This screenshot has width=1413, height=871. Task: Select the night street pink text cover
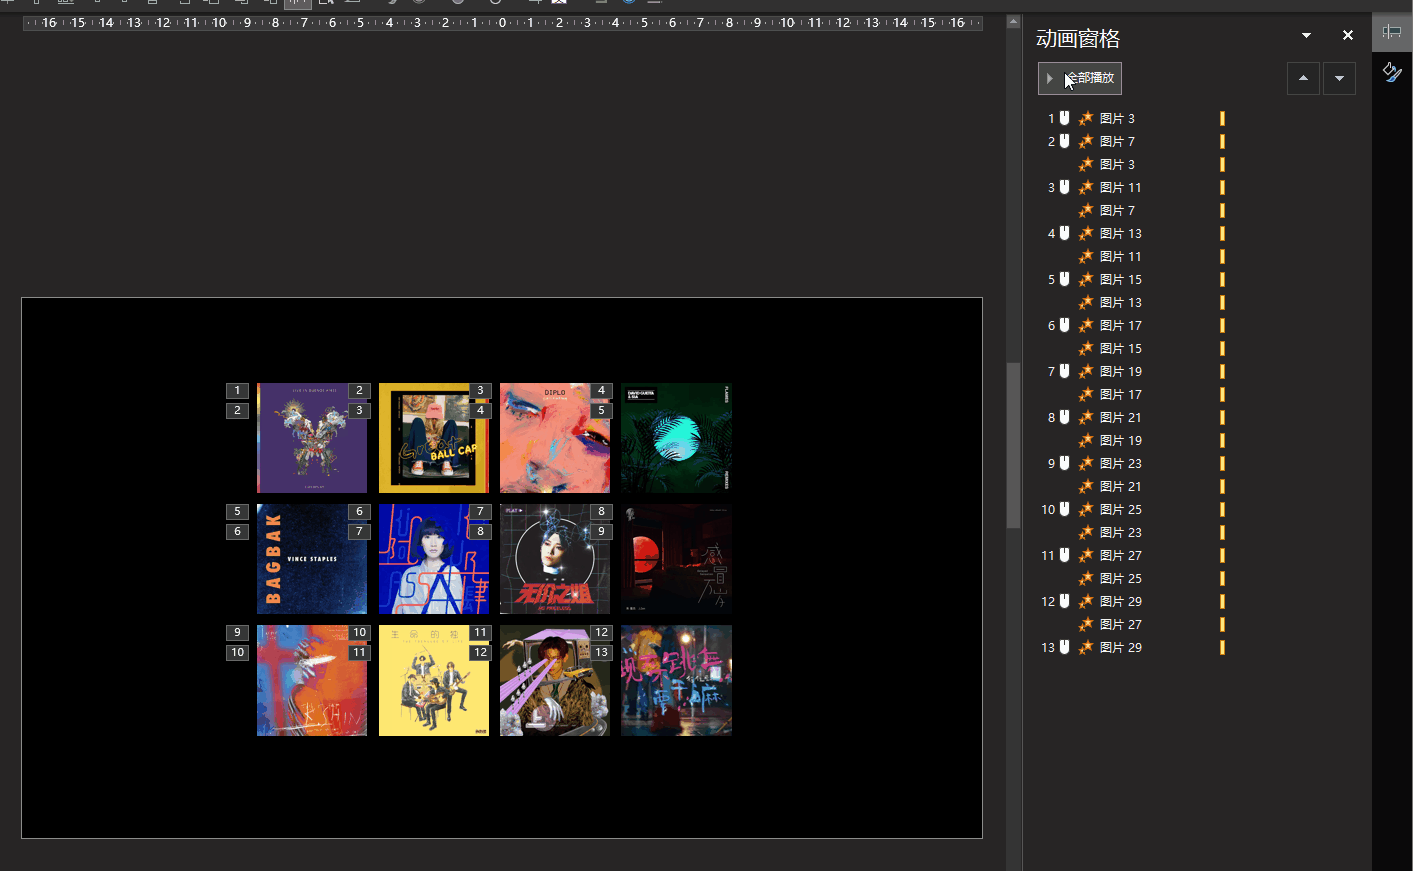[x=676, y=680]
